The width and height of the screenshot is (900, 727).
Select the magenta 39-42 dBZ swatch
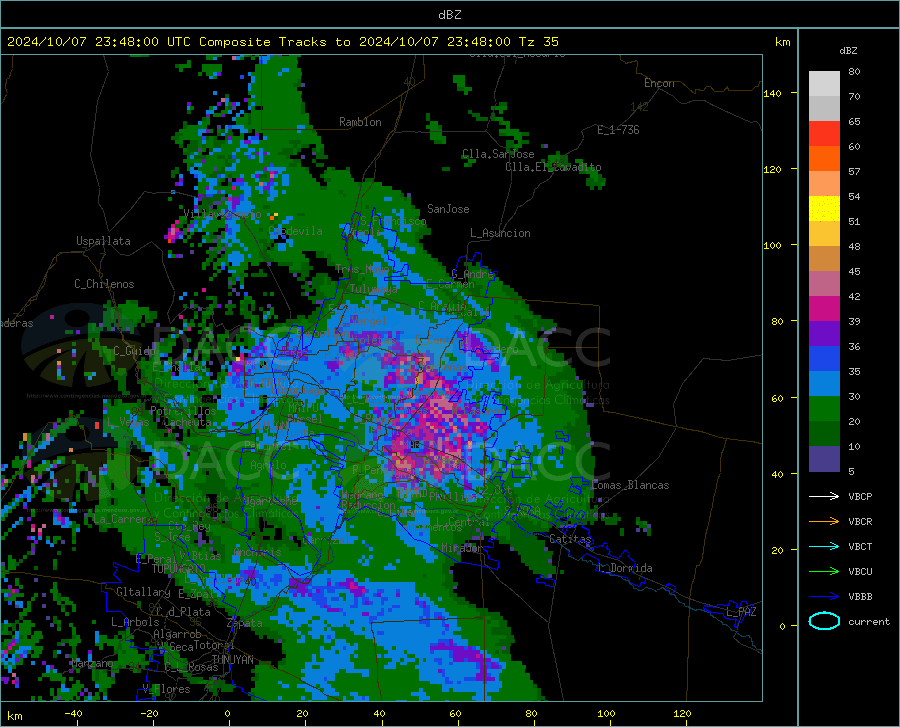tap(824, 309)
